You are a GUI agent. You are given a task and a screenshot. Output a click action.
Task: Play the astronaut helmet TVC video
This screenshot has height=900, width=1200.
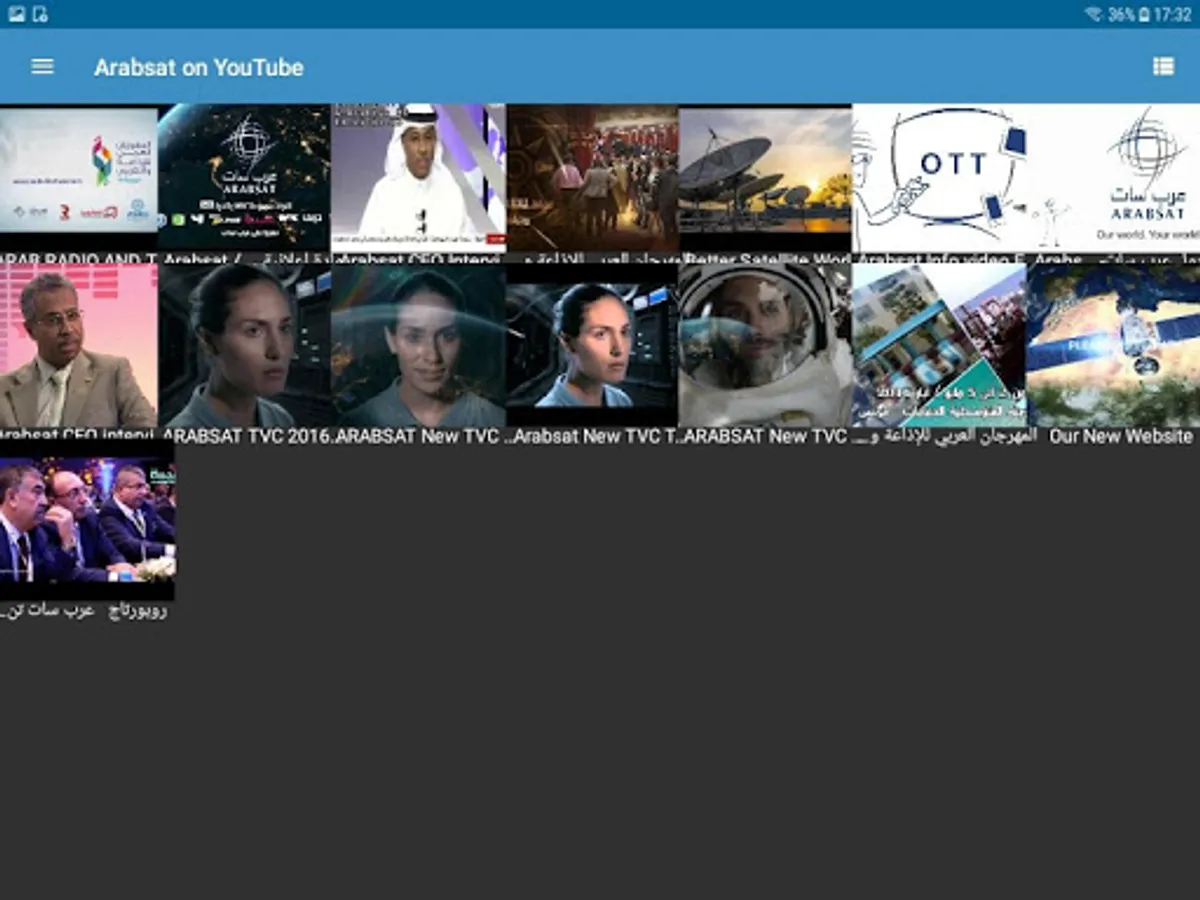[x=765, y=346]
